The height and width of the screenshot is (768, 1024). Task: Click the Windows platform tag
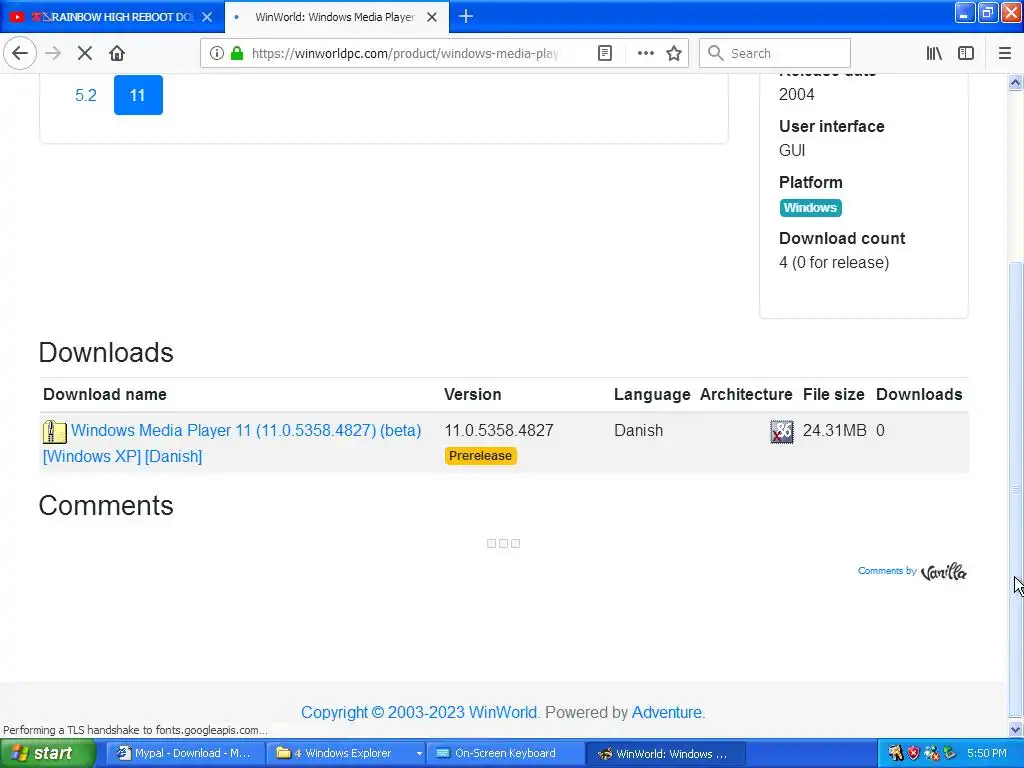[810, 208]
